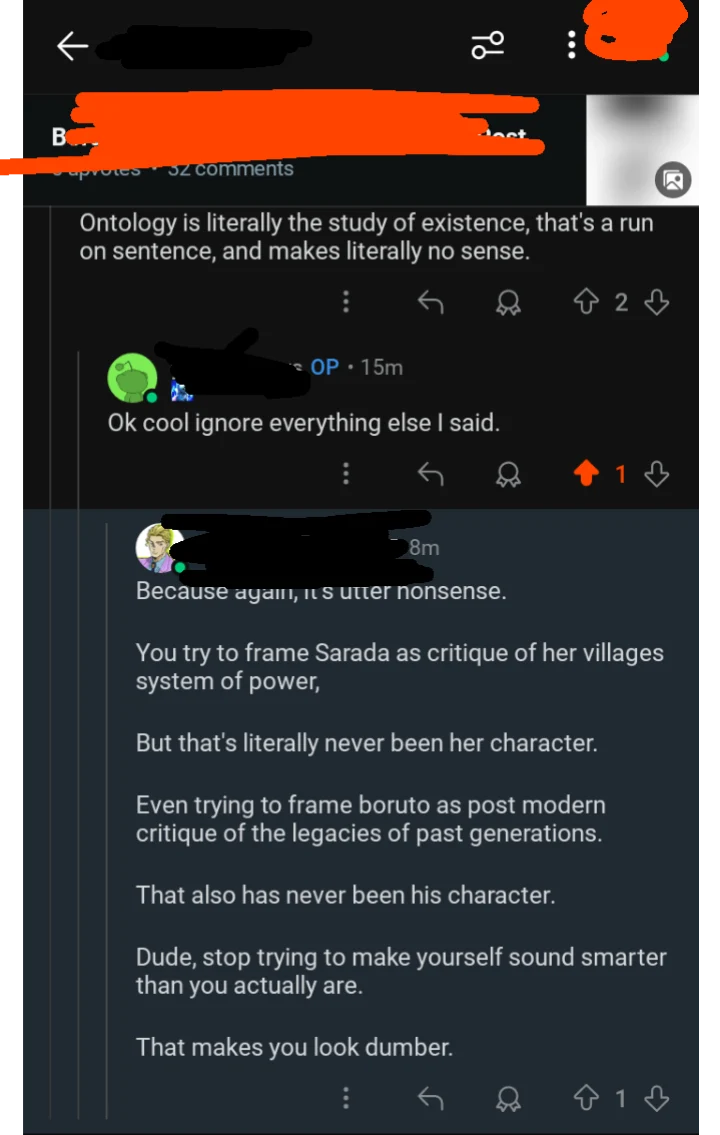The height and width of the screenshot is (1135, 720).
Task: Tap the back arrow to leave the post
Action: pyautogui.click(x=71, y=44)
